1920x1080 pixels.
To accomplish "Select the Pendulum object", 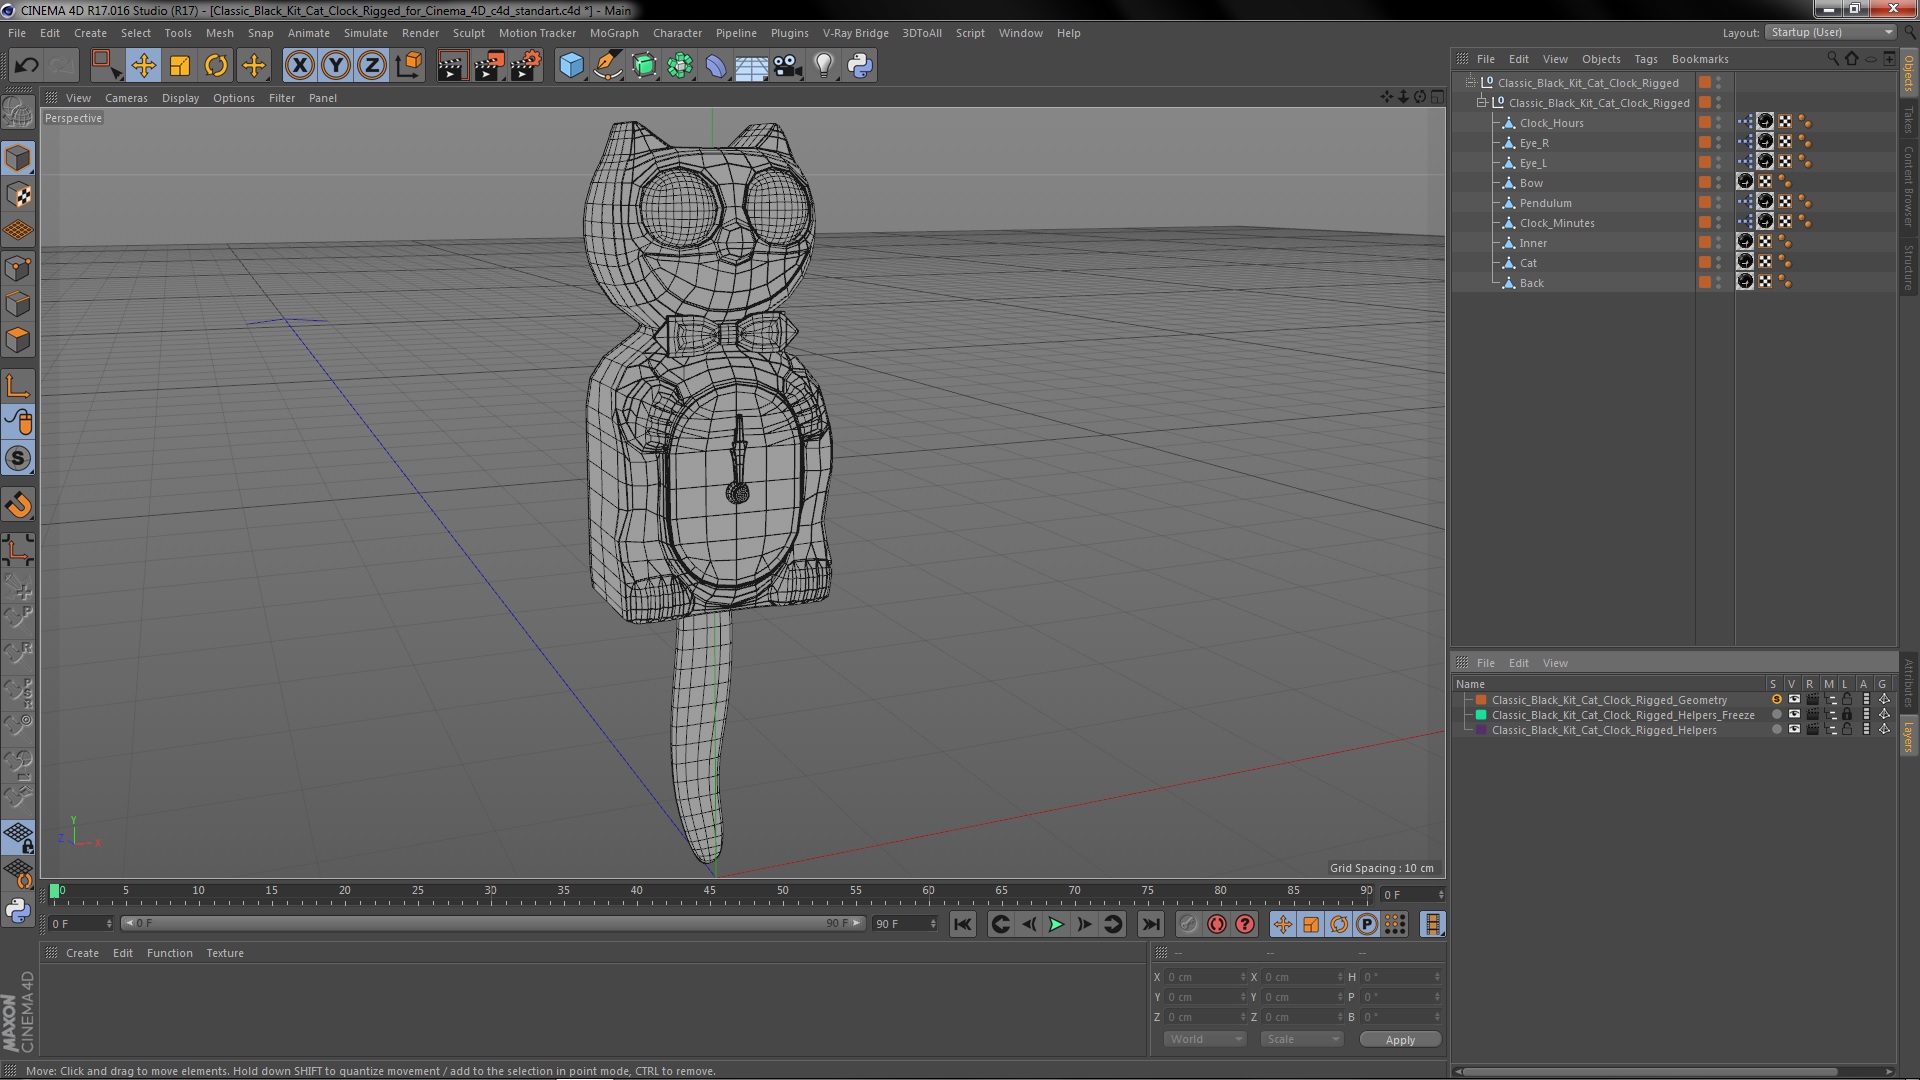I will click(x=1545, y=203).
